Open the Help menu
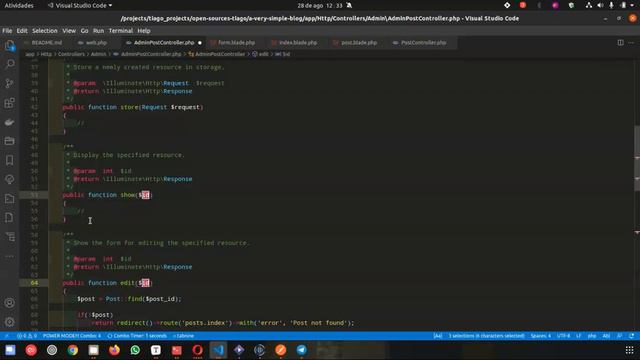The height and width of the screenshot is (360, 640). (x=144, y=31)
